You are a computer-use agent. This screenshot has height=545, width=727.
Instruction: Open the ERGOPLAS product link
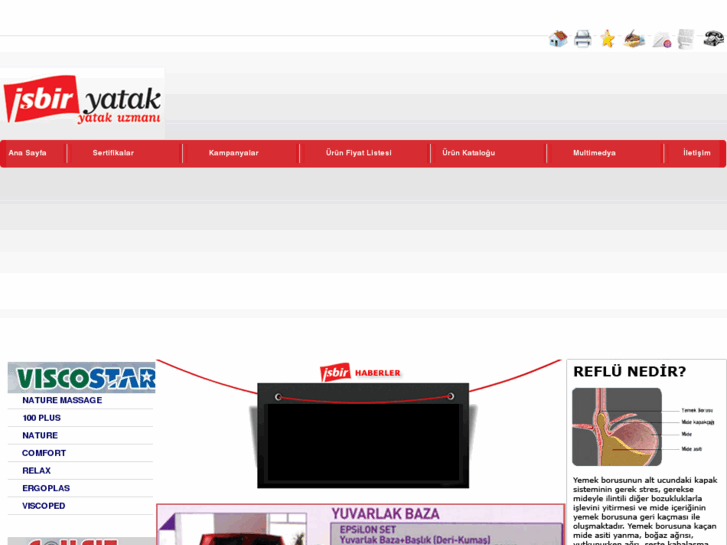[x=46, y=488]
